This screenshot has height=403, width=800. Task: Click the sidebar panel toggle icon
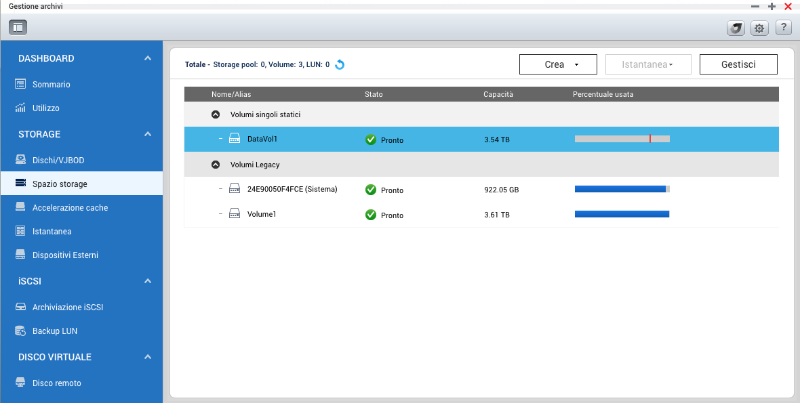coord(18,27)
